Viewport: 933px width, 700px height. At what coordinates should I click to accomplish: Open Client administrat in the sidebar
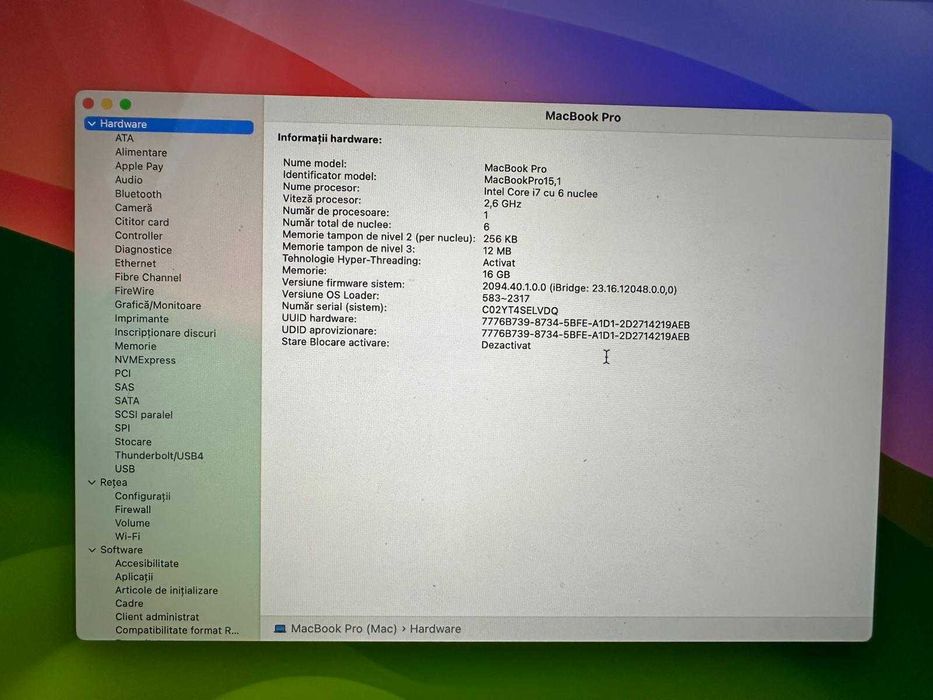pos(157,617)
